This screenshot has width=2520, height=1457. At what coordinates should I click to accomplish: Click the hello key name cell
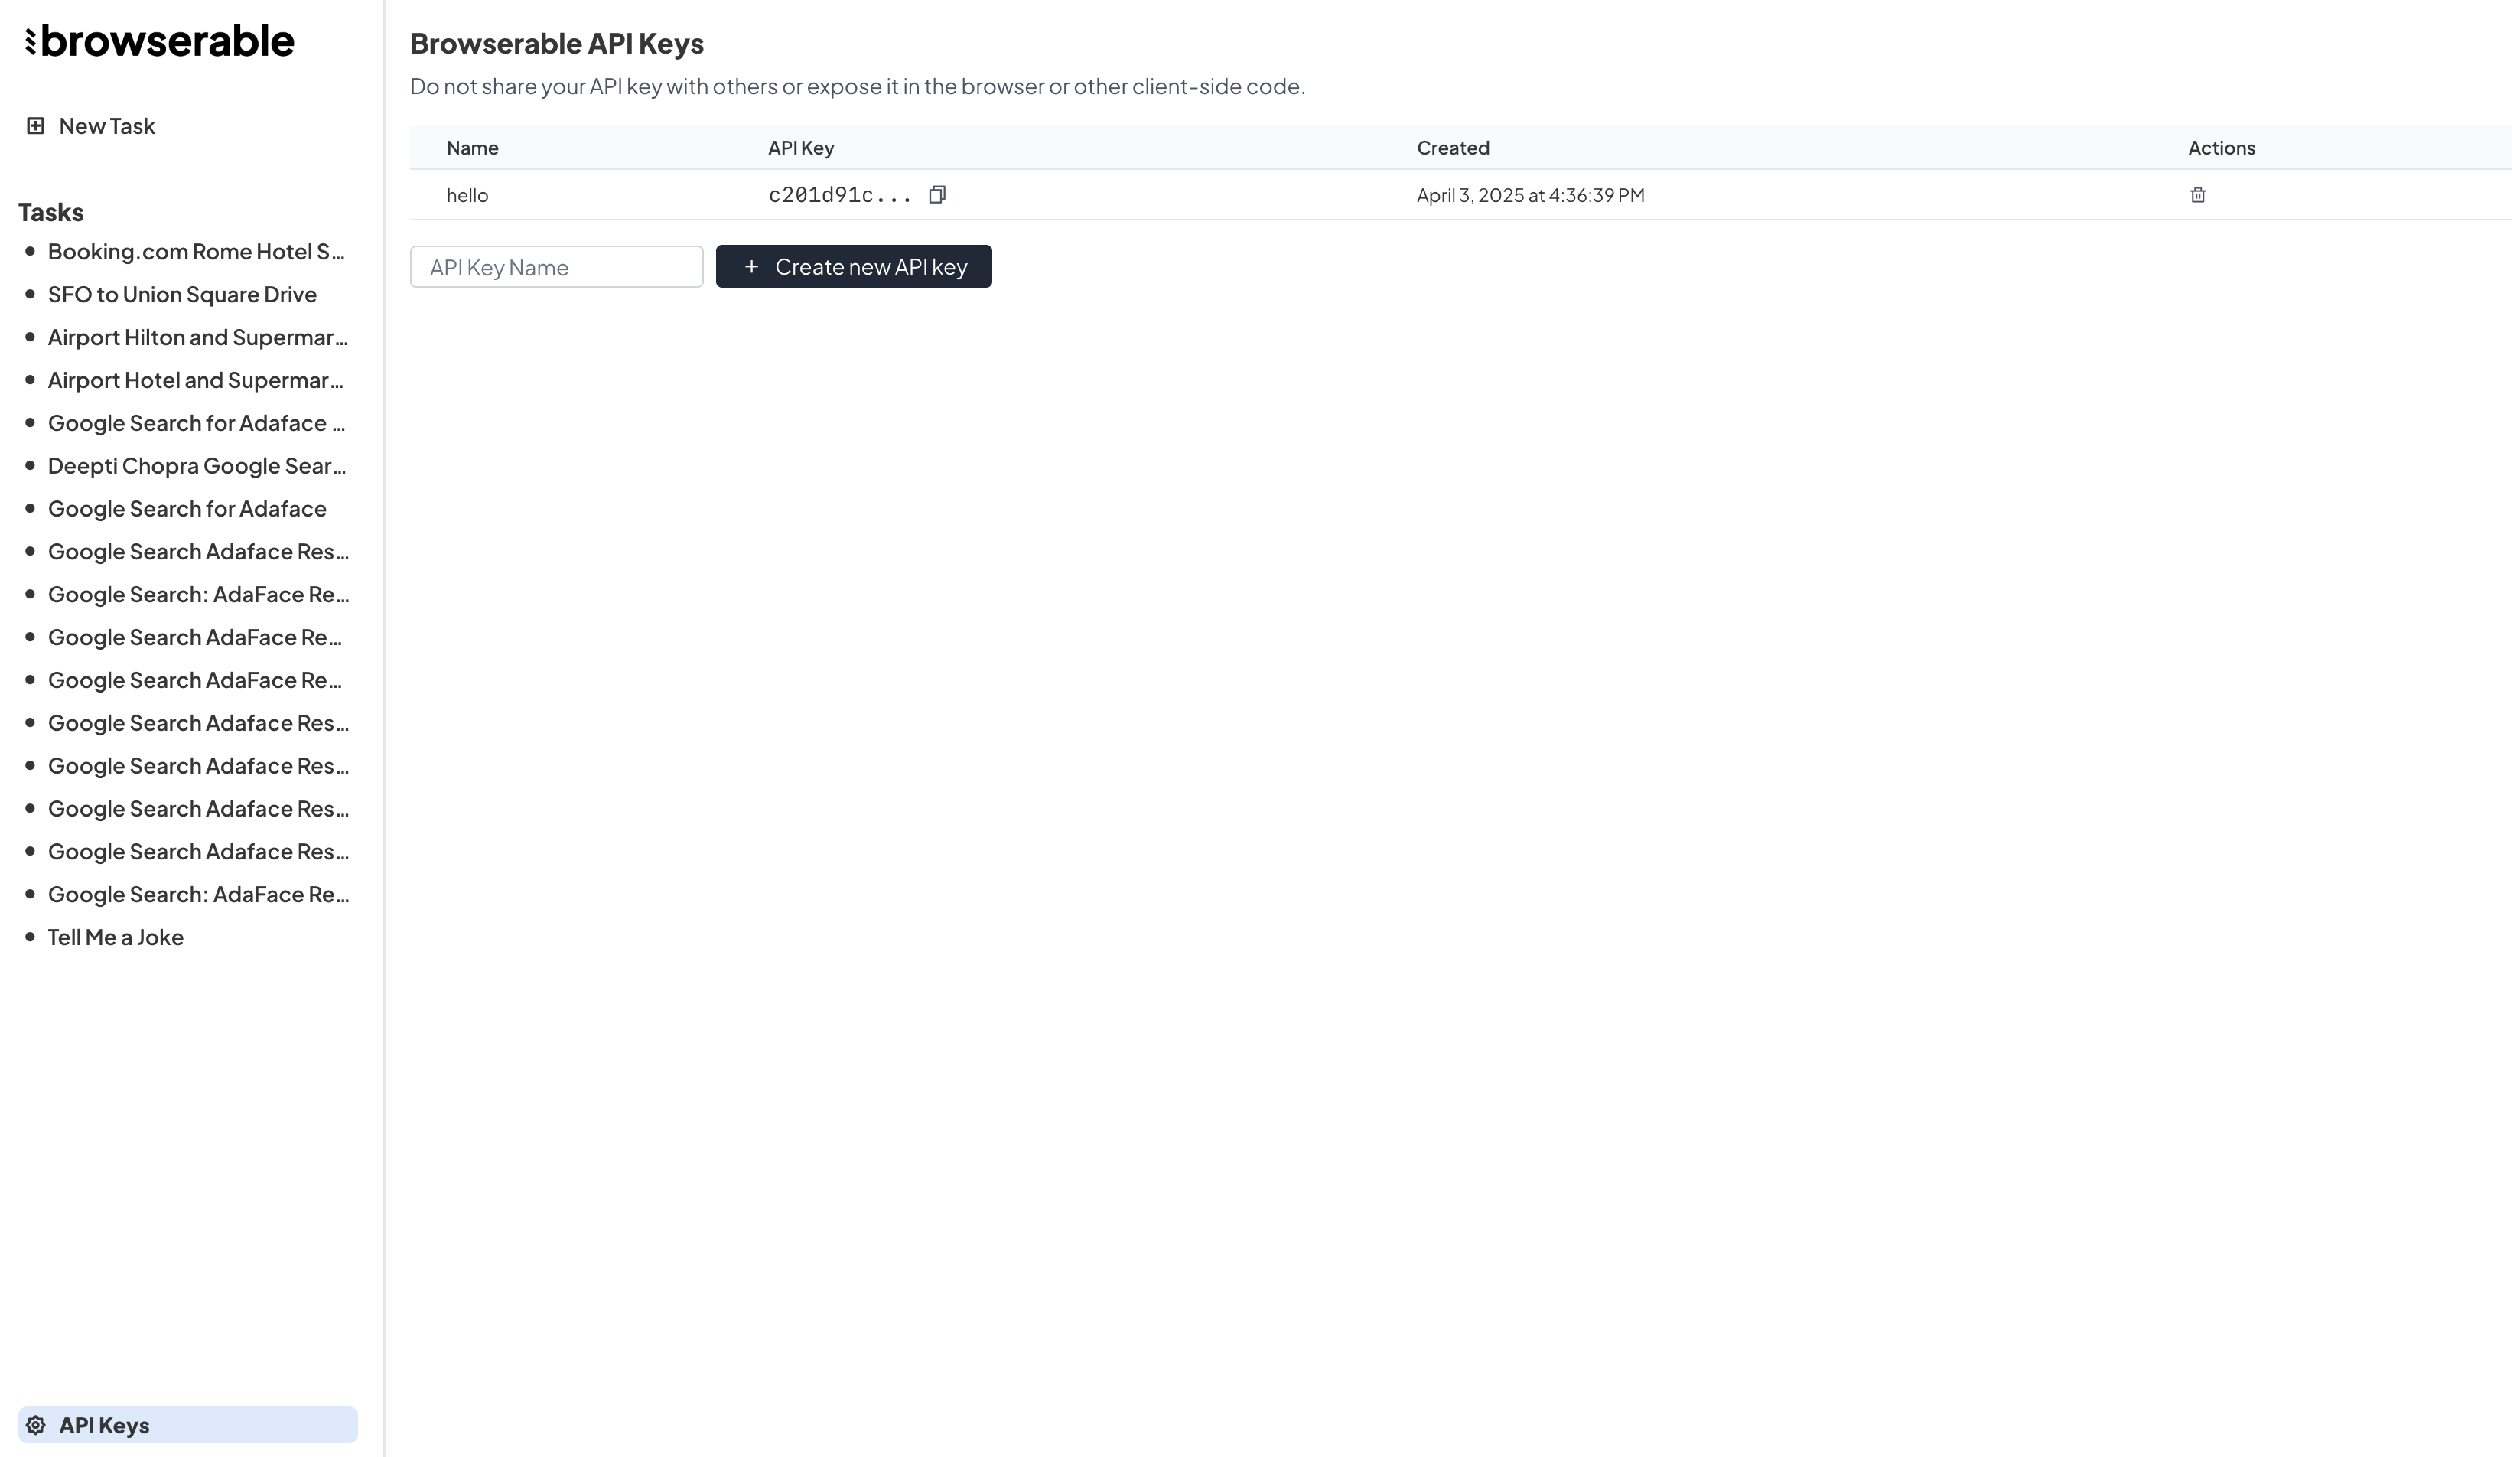(467, 195)
